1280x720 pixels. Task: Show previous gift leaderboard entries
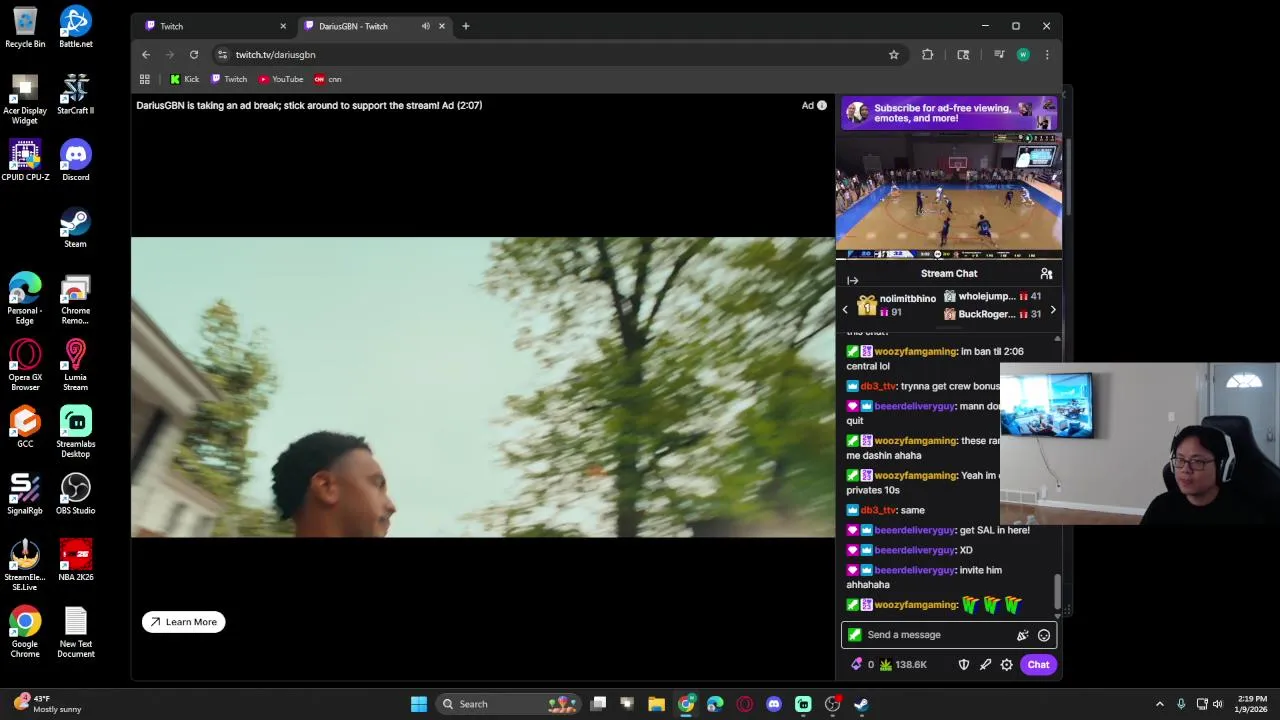point(845,309)
